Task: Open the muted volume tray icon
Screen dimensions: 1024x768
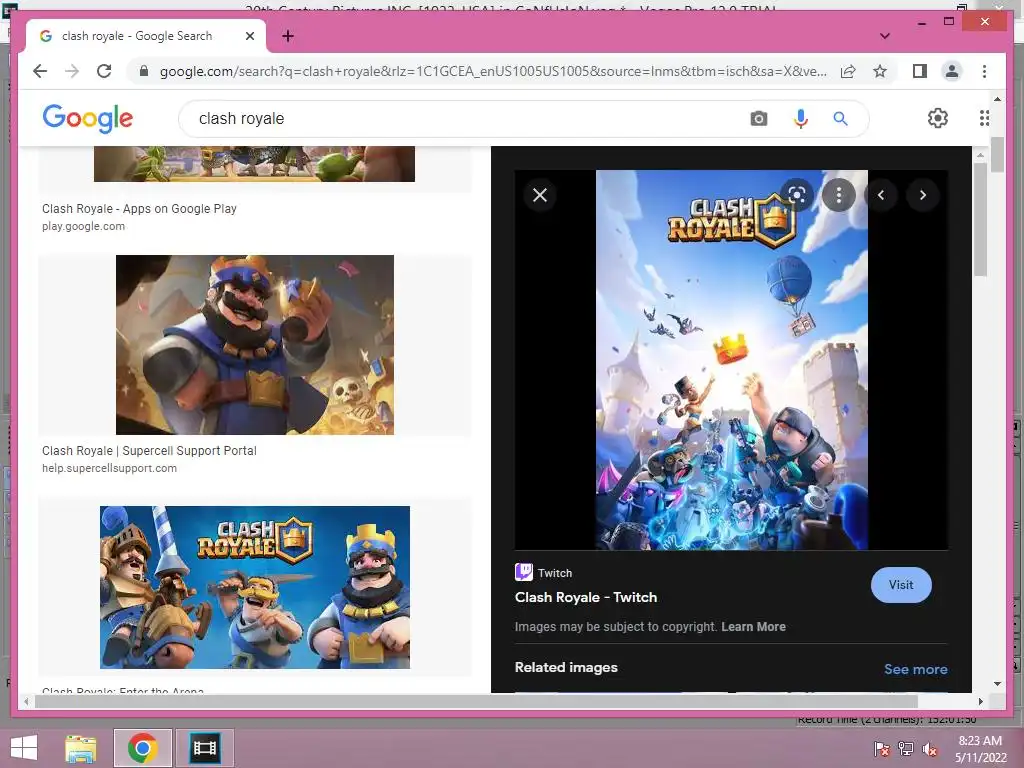Action: click(x=930, y=749)
